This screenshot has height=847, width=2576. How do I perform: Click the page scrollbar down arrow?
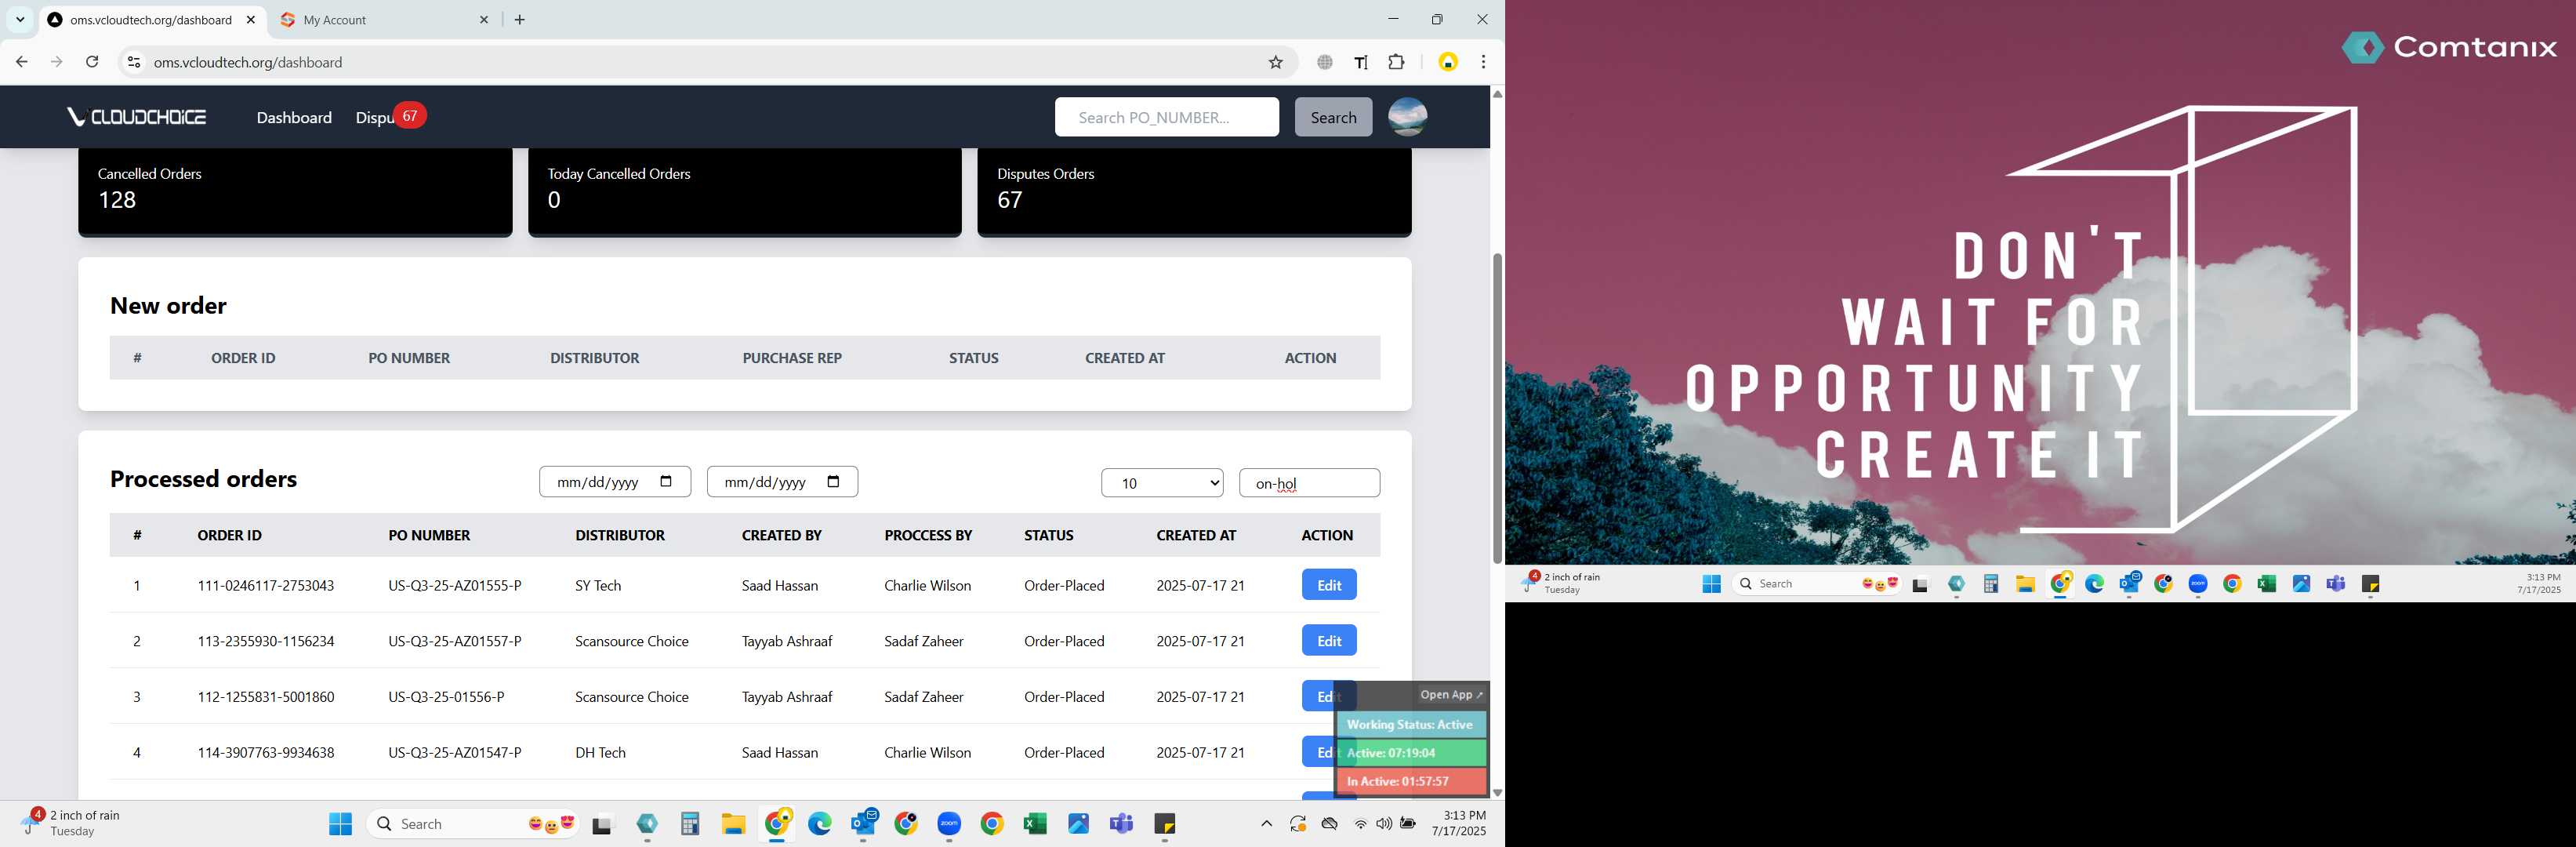click(1497, 792)
